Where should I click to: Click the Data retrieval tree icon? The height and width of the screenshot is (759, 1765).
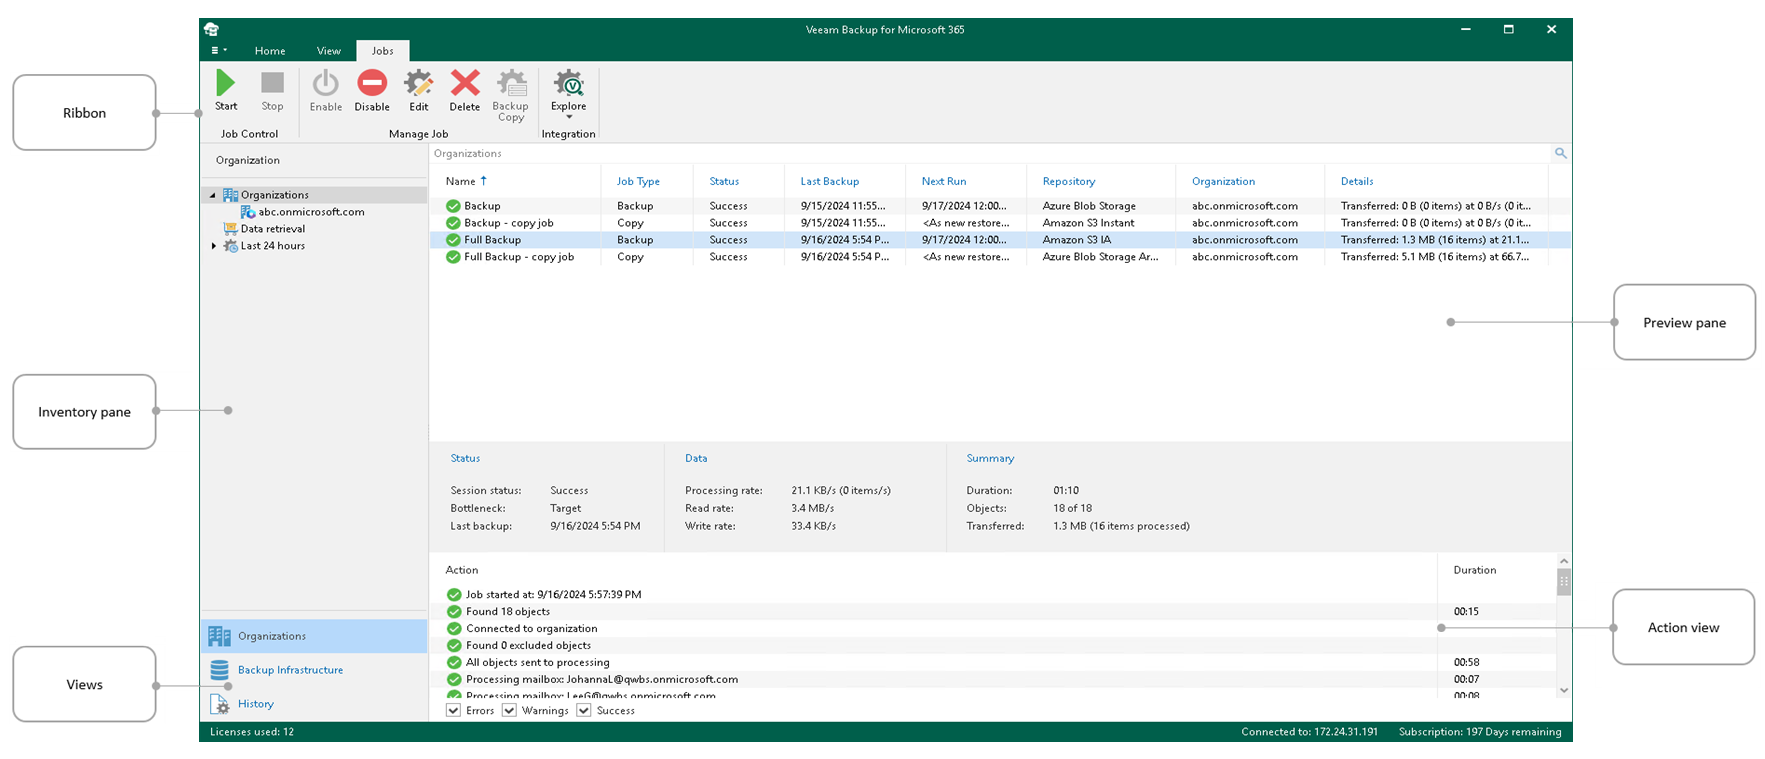(x=230, y=229)
